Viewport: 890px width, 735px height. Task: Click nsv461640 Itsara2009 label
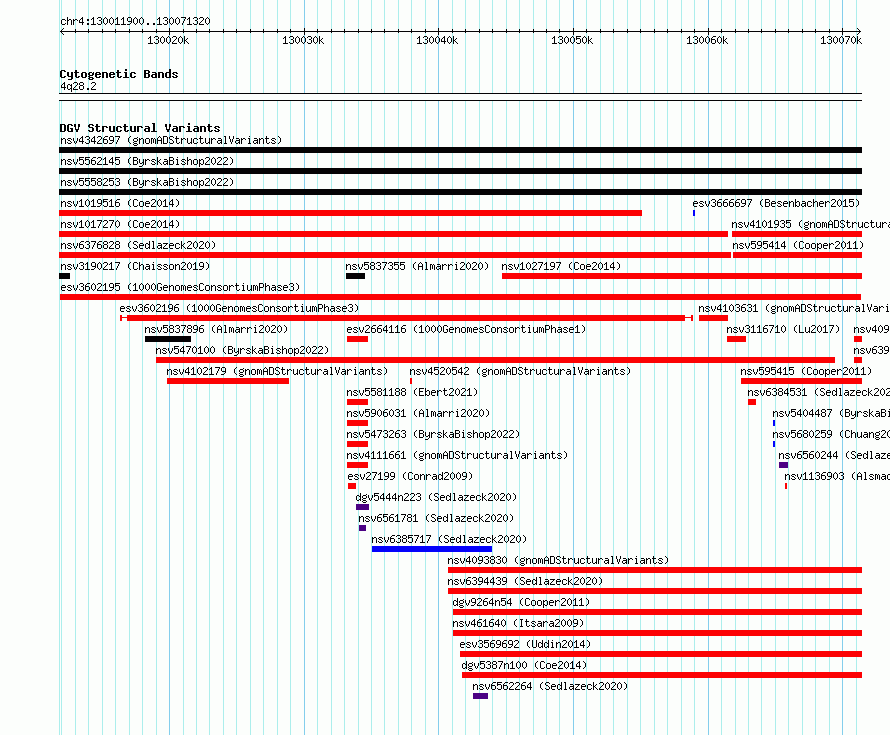[518, 623]
